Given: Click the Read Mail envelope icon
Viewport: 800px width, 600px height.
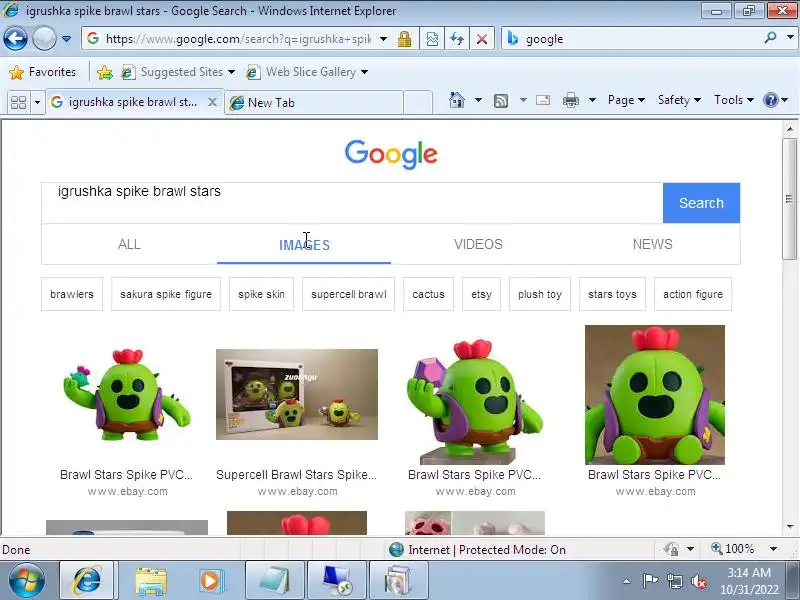Looking at the screenshot, I should click(543, 100).
